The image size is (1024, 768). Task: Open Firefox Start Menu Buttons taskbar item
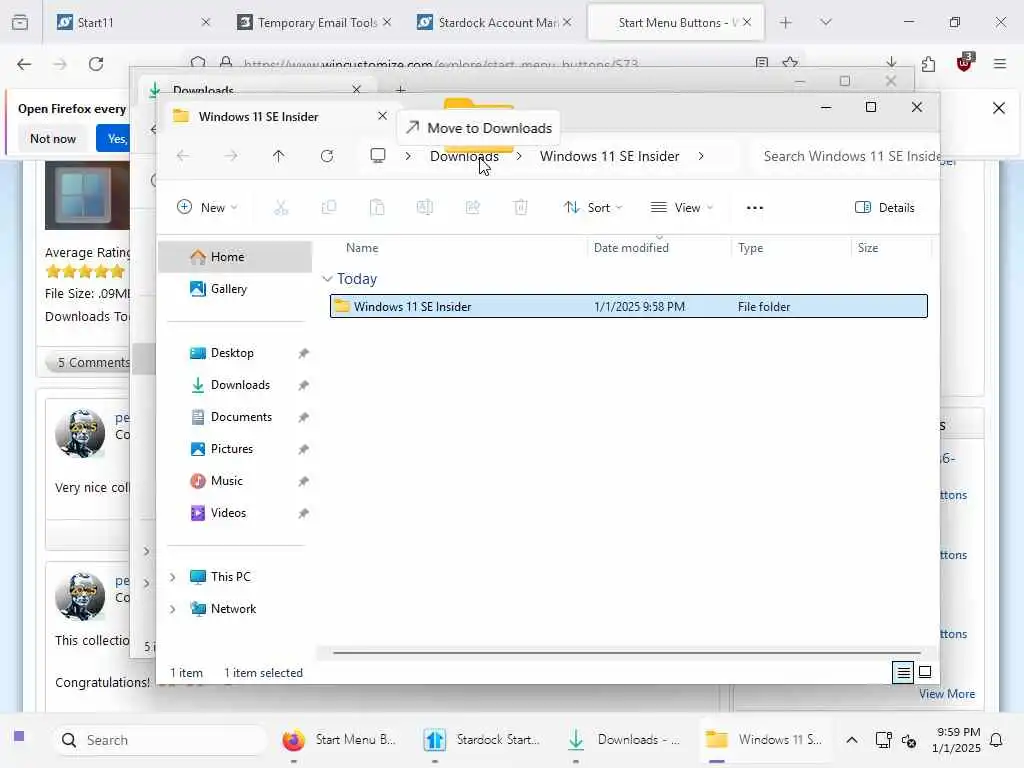click(341, 740)
